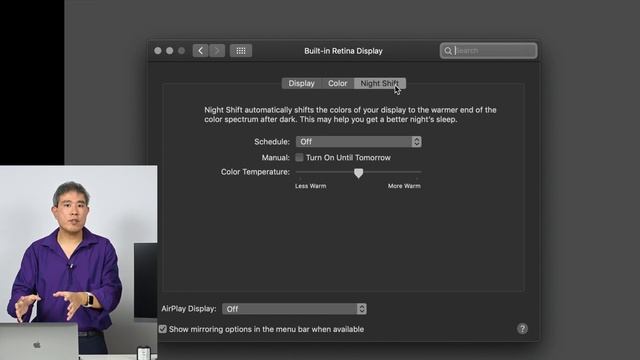Close the window with first traffic-light button

(x=158, y=51)
